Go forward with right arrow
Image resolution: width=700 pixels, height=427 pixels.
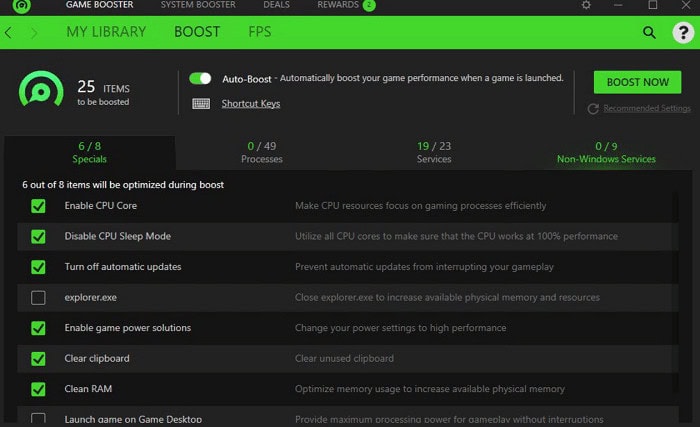pyautogui.click(x=34, y=32)
